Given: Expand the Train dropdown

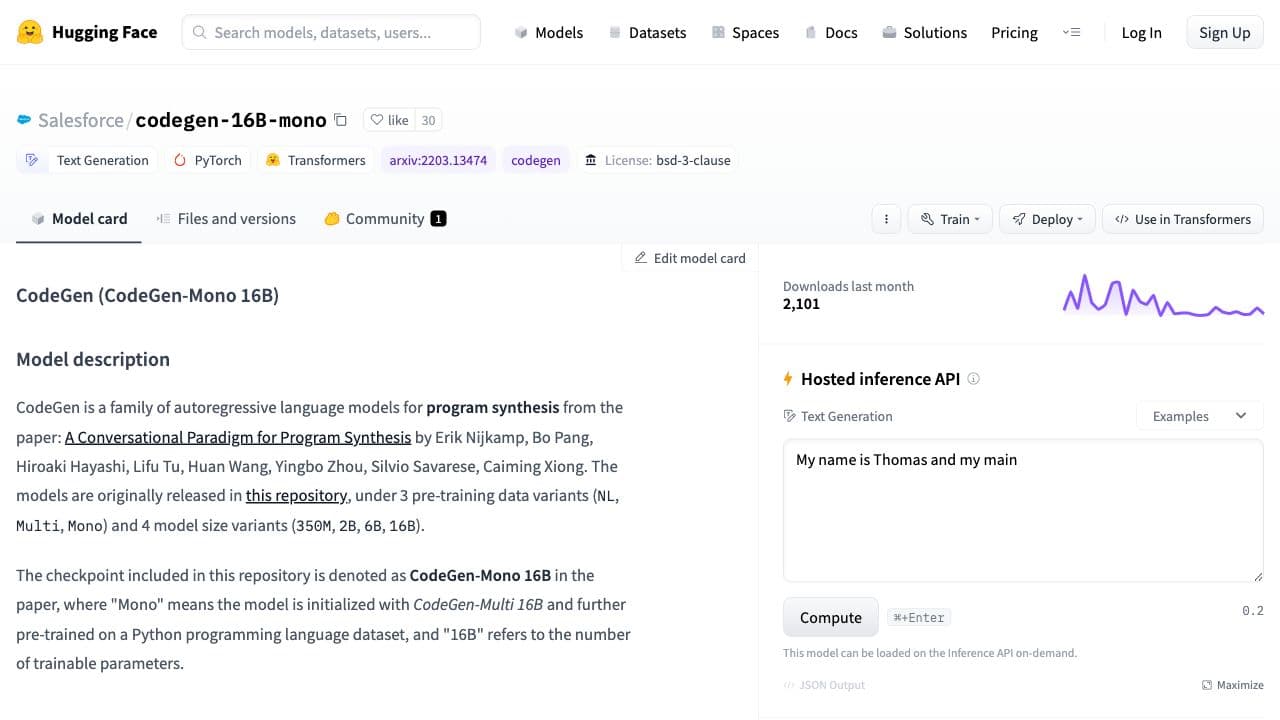Looking at the screenshot, I should (949, 219).
